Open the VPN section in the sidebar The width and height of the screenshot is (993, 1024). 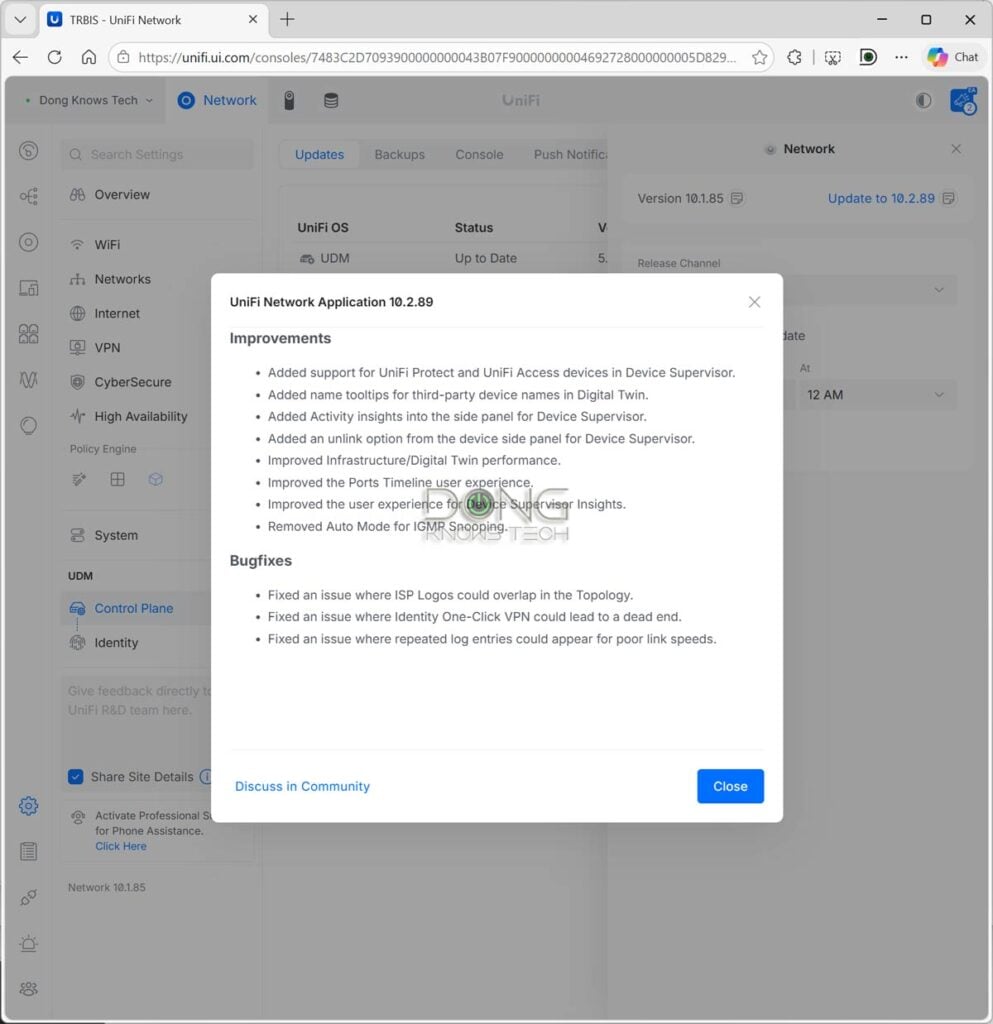coord(111,347)
